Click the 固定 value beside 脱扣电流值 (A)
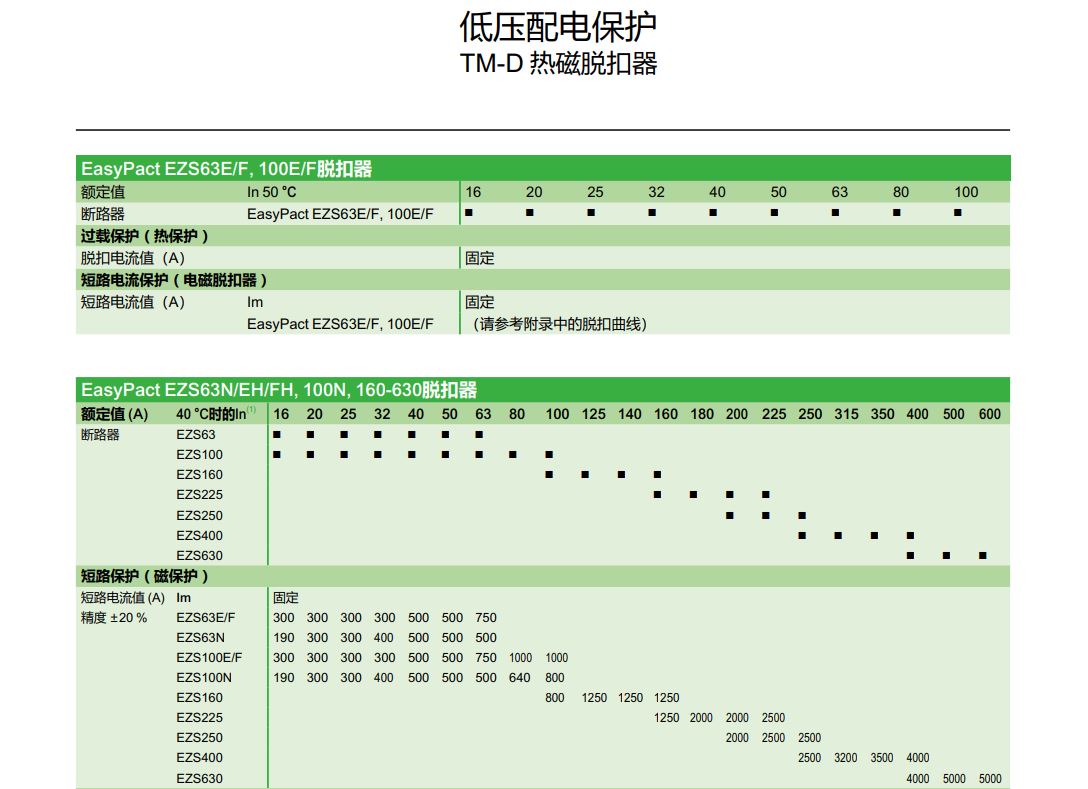1088x789 pixels. (479, 258)
